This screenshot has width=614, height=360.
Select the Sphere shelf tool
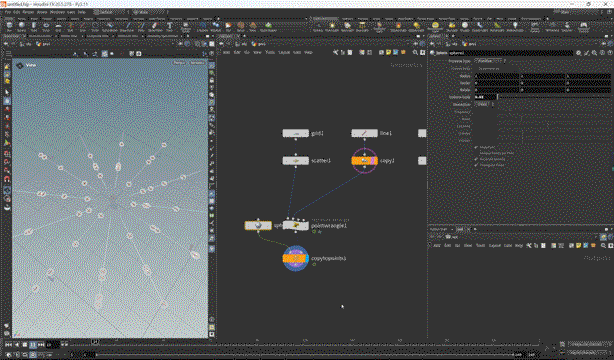coord(22,27)
